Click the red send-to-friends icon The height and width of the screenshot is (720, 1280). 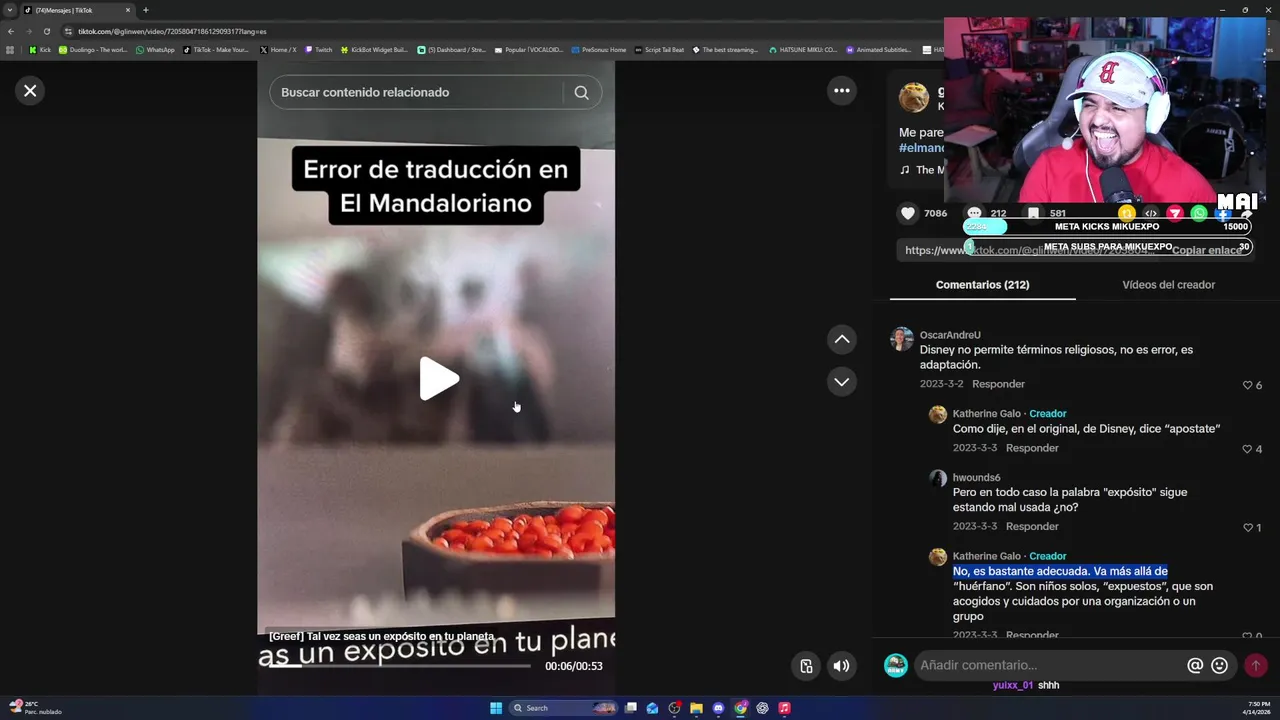[1175, 213]
